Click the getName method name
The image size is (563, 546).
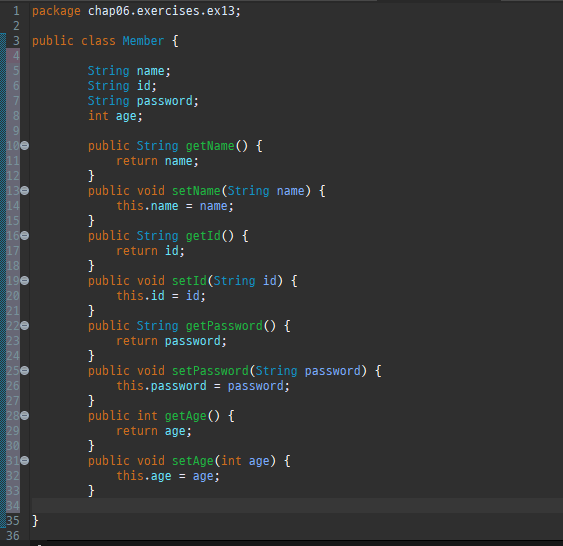point(210,146)
